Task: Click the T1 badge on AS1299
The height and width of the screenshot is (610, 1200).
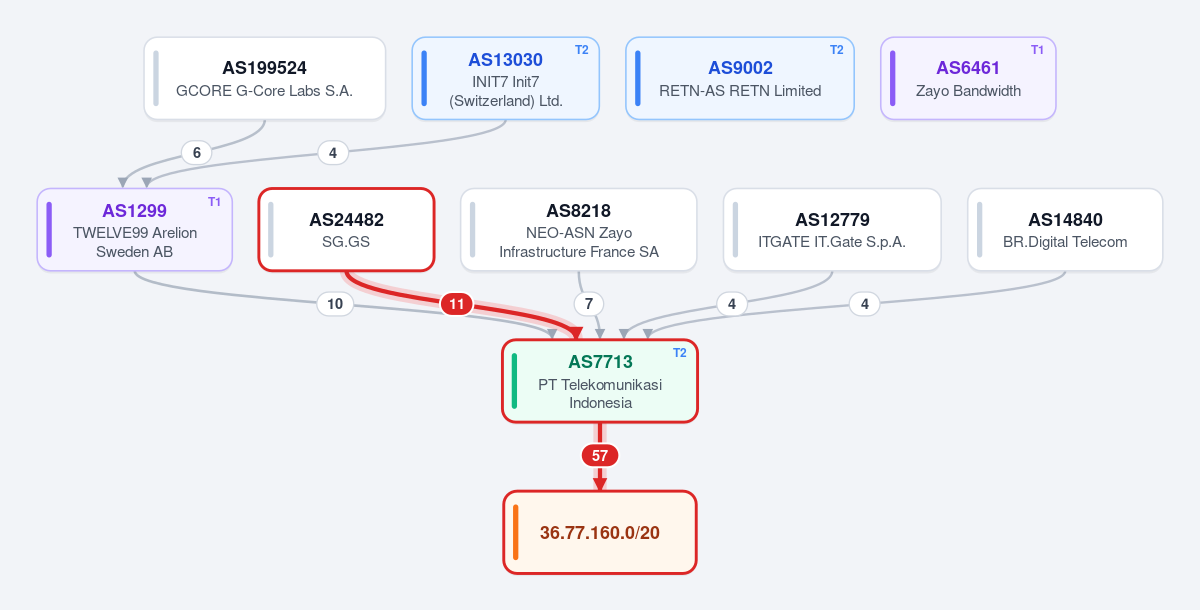Action: 214,202
